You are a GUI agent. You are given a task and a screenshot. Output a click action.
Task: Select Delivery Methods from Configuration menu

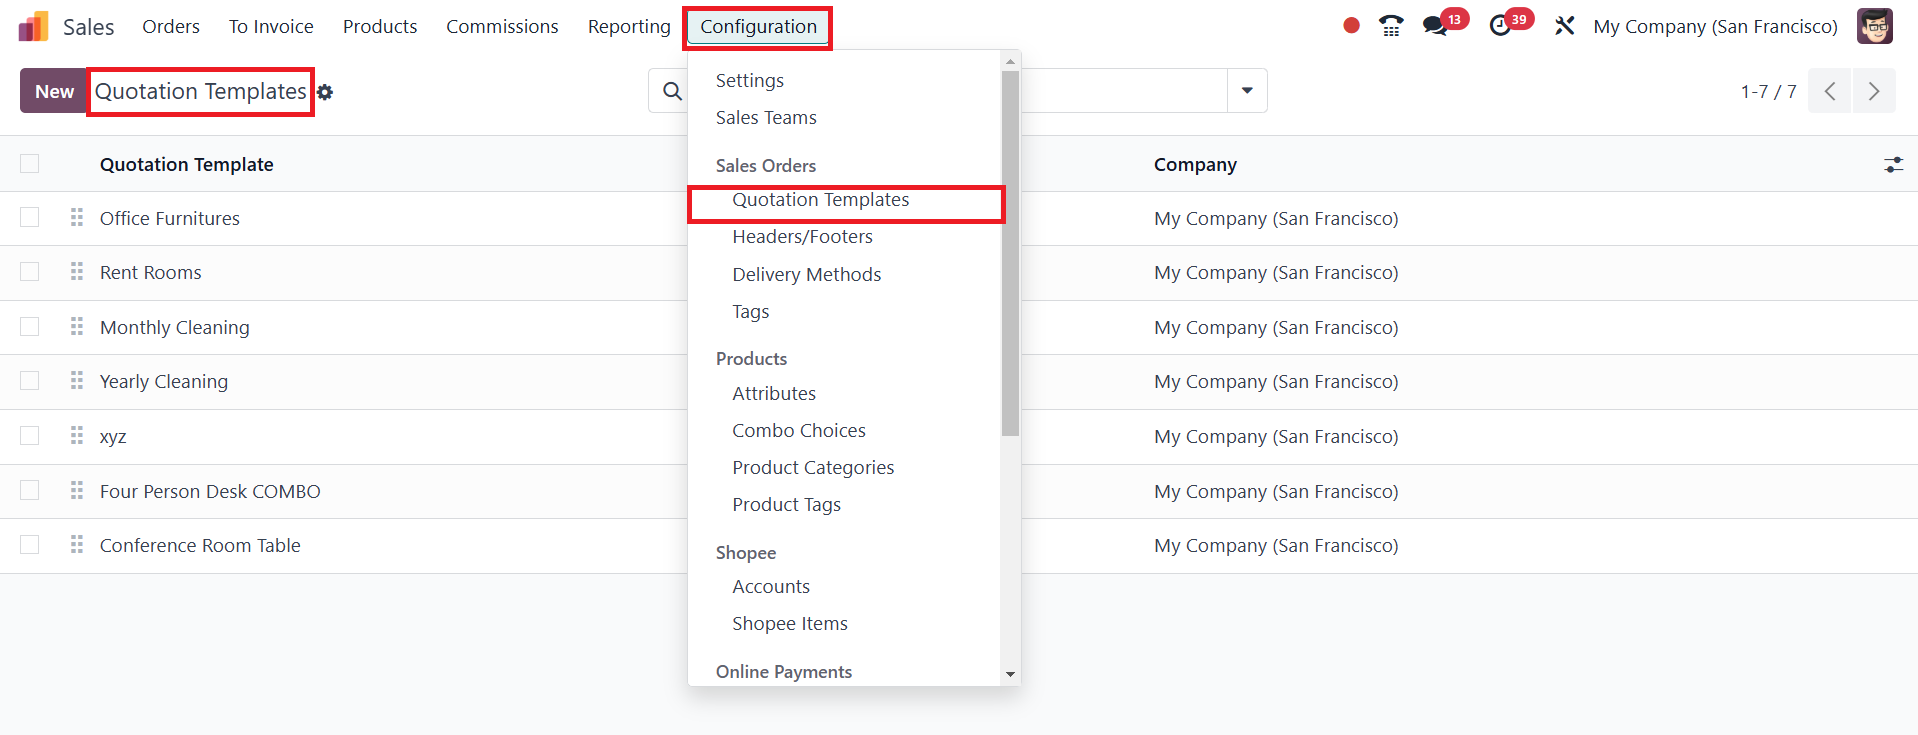806,275
